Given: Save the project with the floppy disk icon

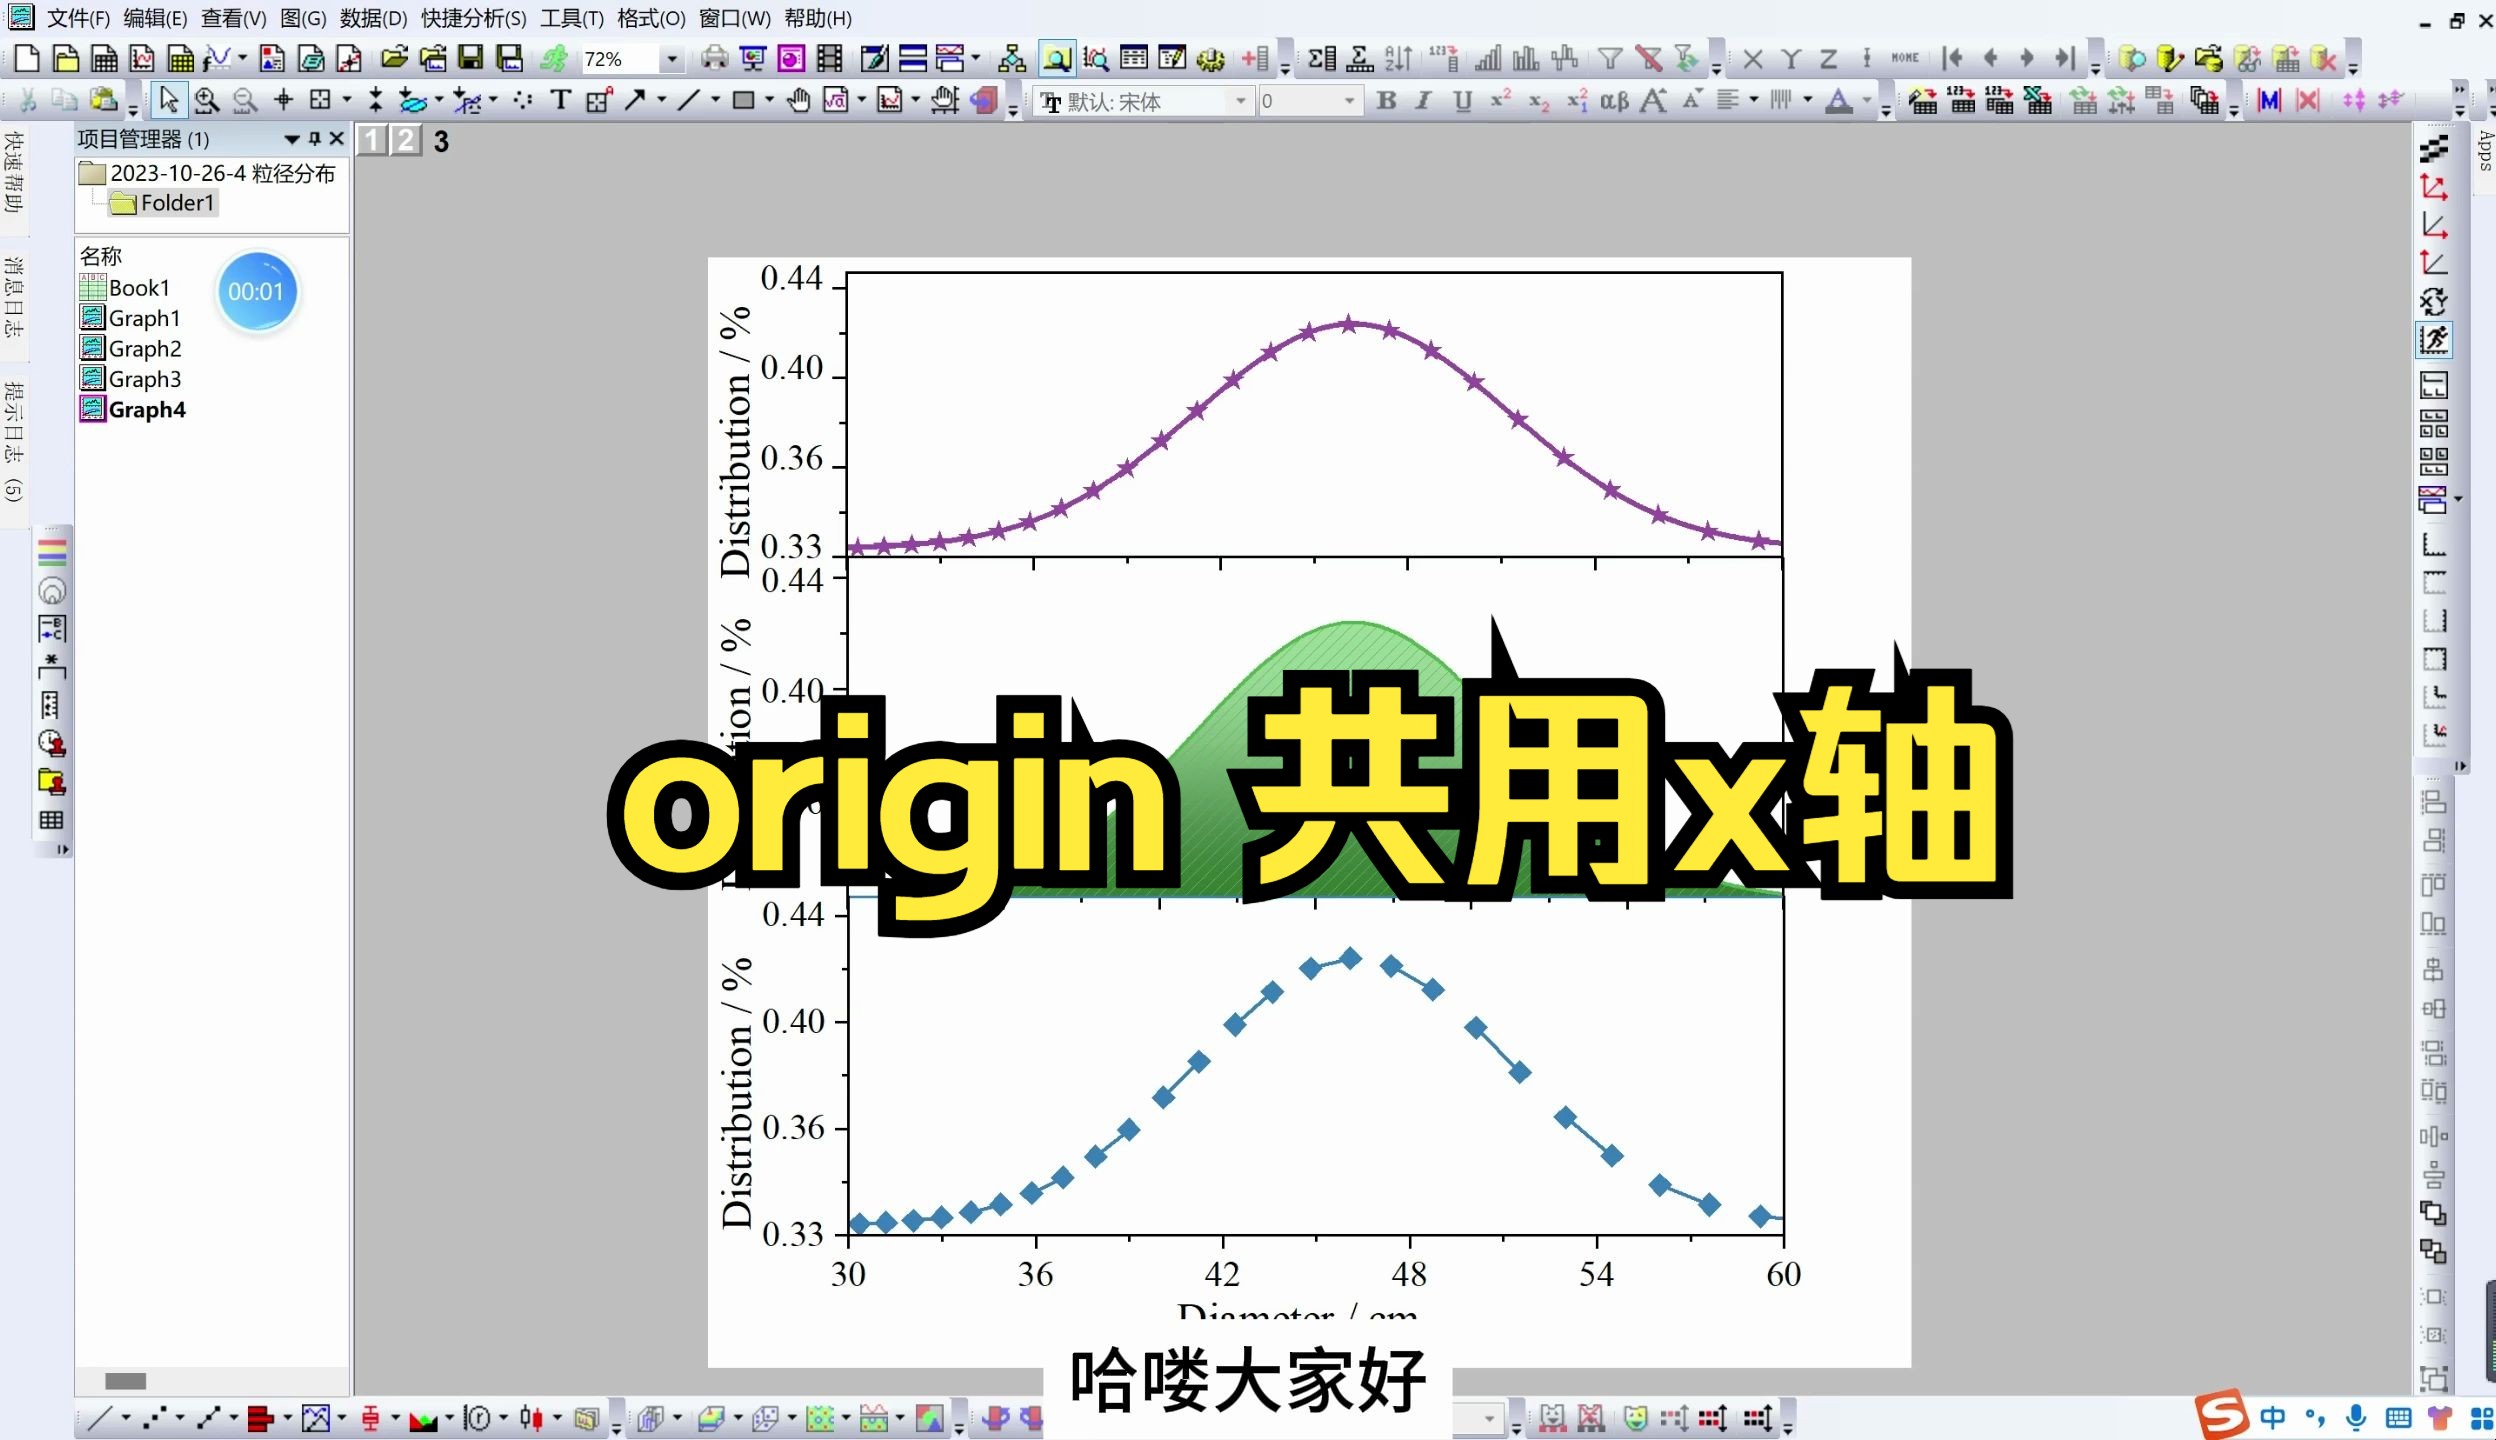Looking at the screenshot, I should click(471, 59).
